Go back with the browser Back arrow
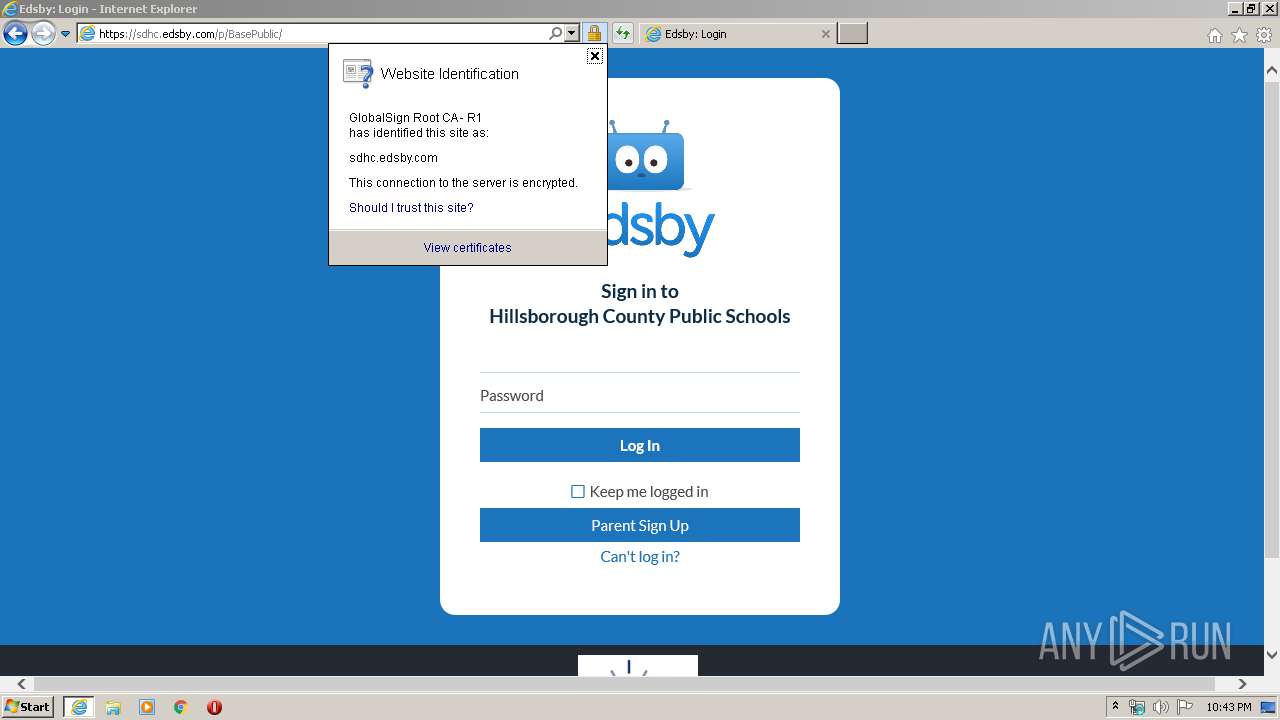Screen dimensions: 1280x720 15,34
